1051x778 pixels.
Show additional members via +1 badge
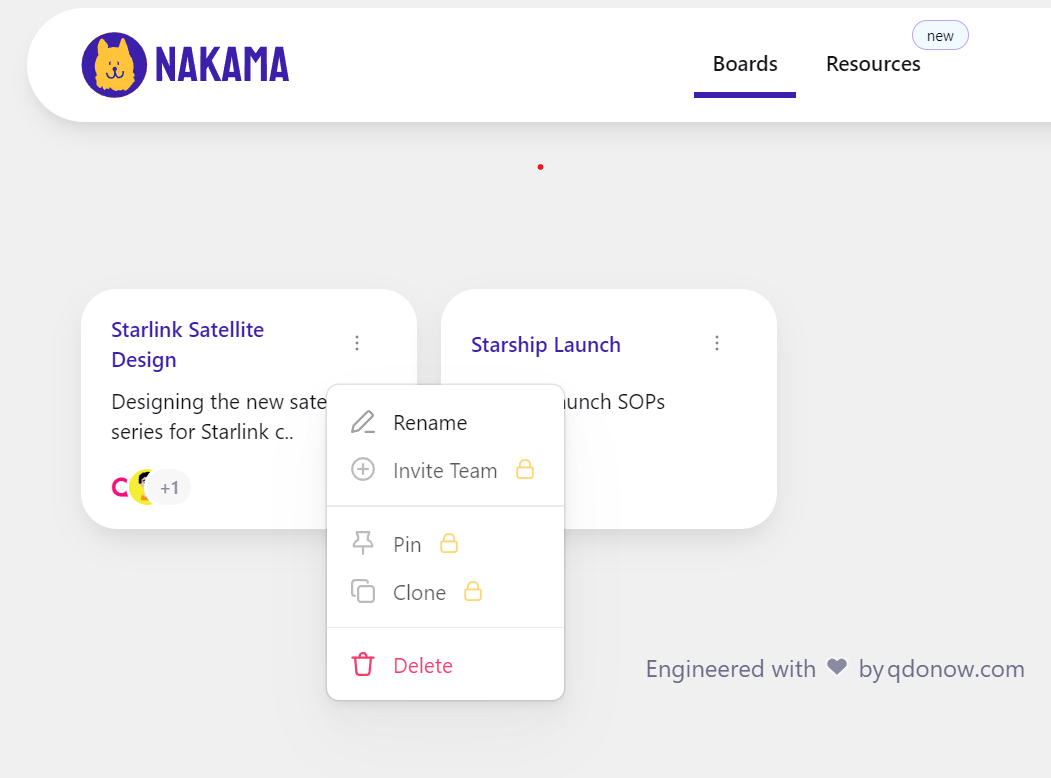pyautogui.click(x=169, y=487)
